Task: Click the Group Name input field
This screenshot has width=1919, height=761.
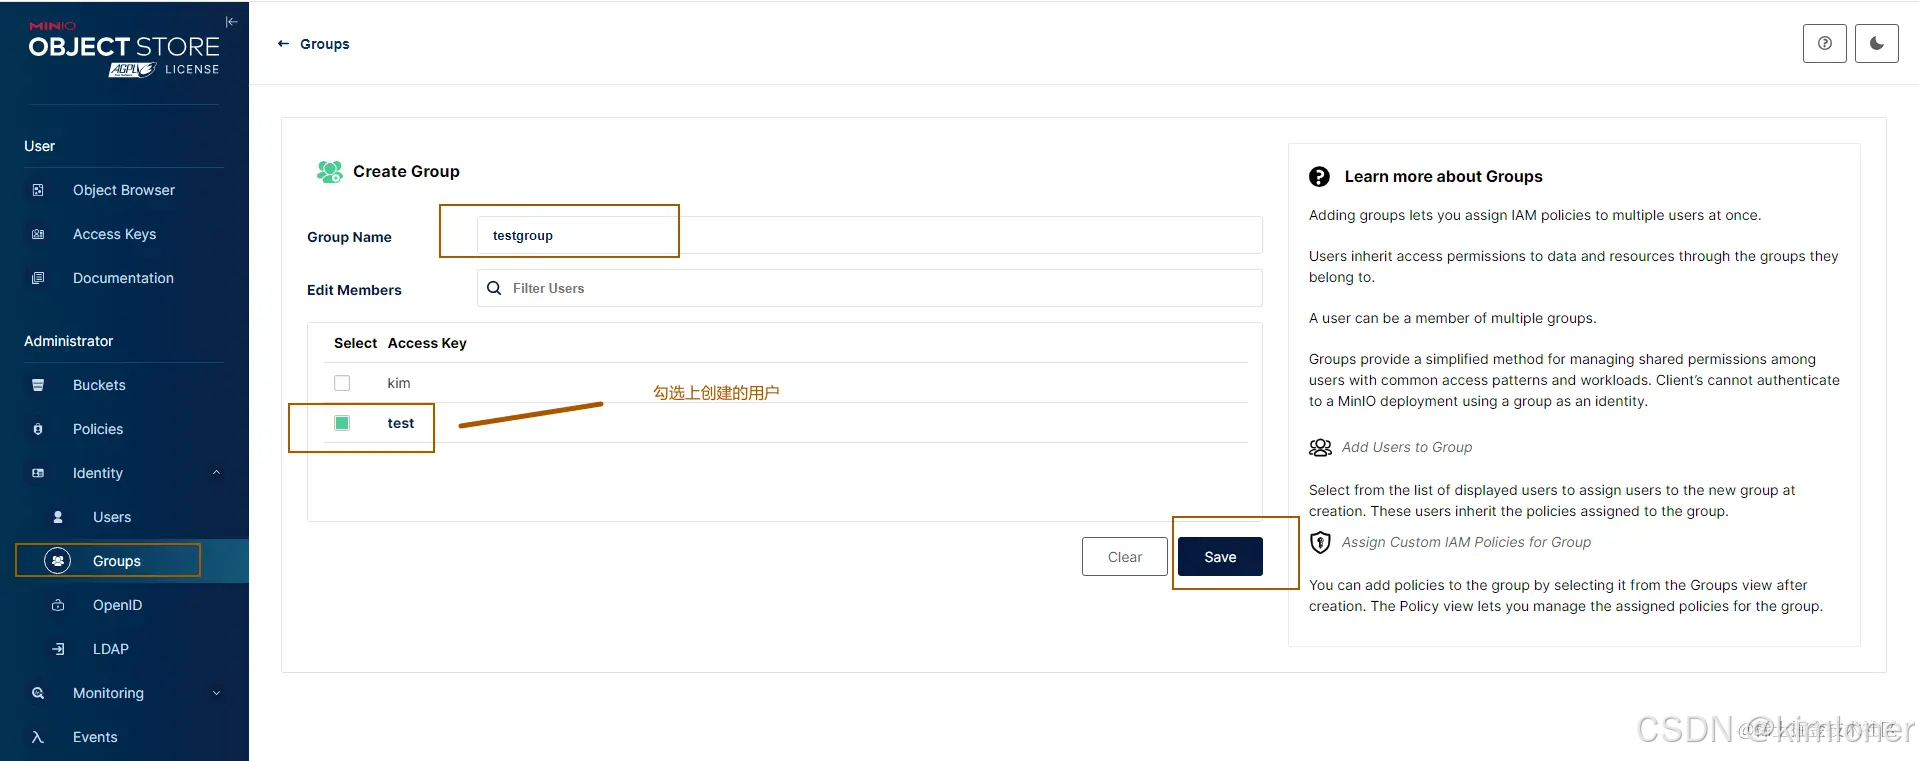Action: 869,235
